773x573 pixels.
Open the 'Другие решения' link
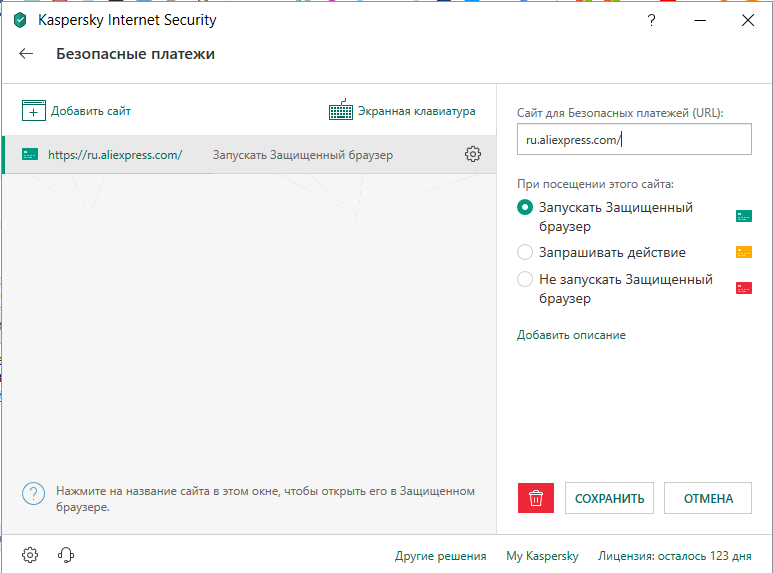pos(440,556)
